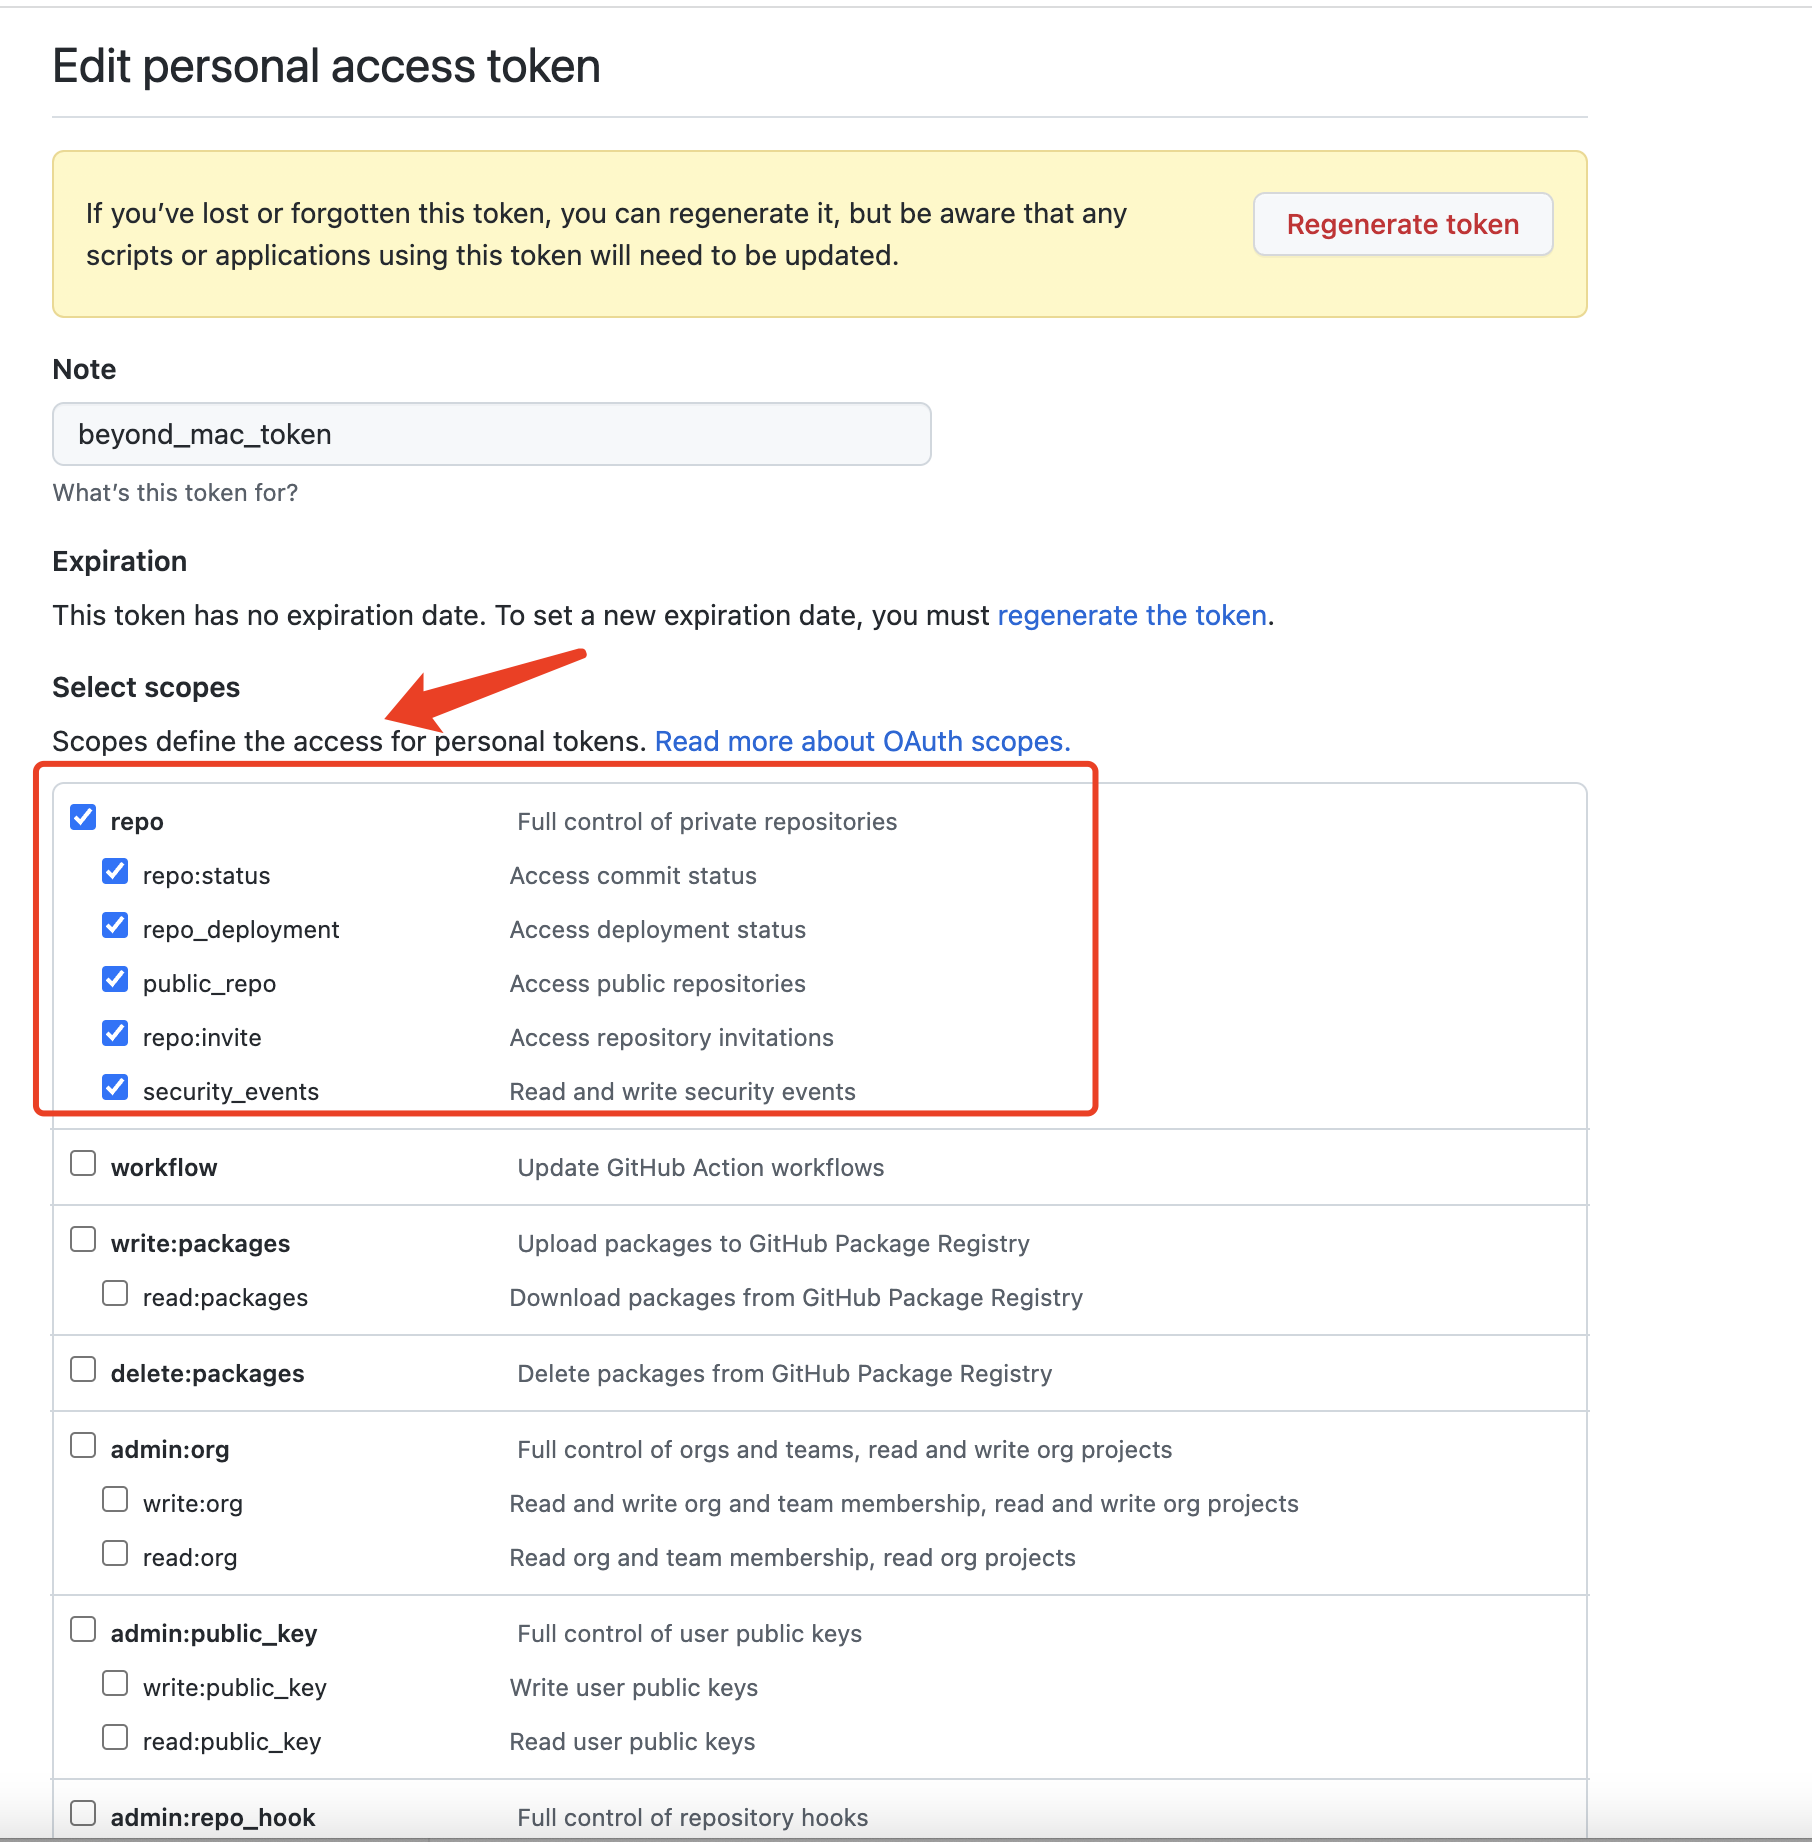Enable the delete:packages scope

83,1370
